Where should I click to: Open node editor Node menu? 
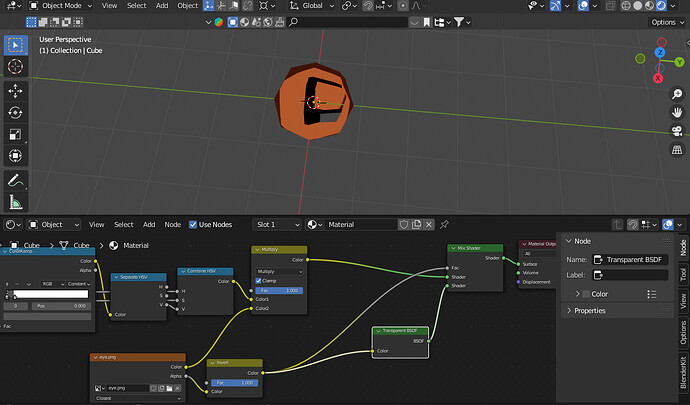172,225
